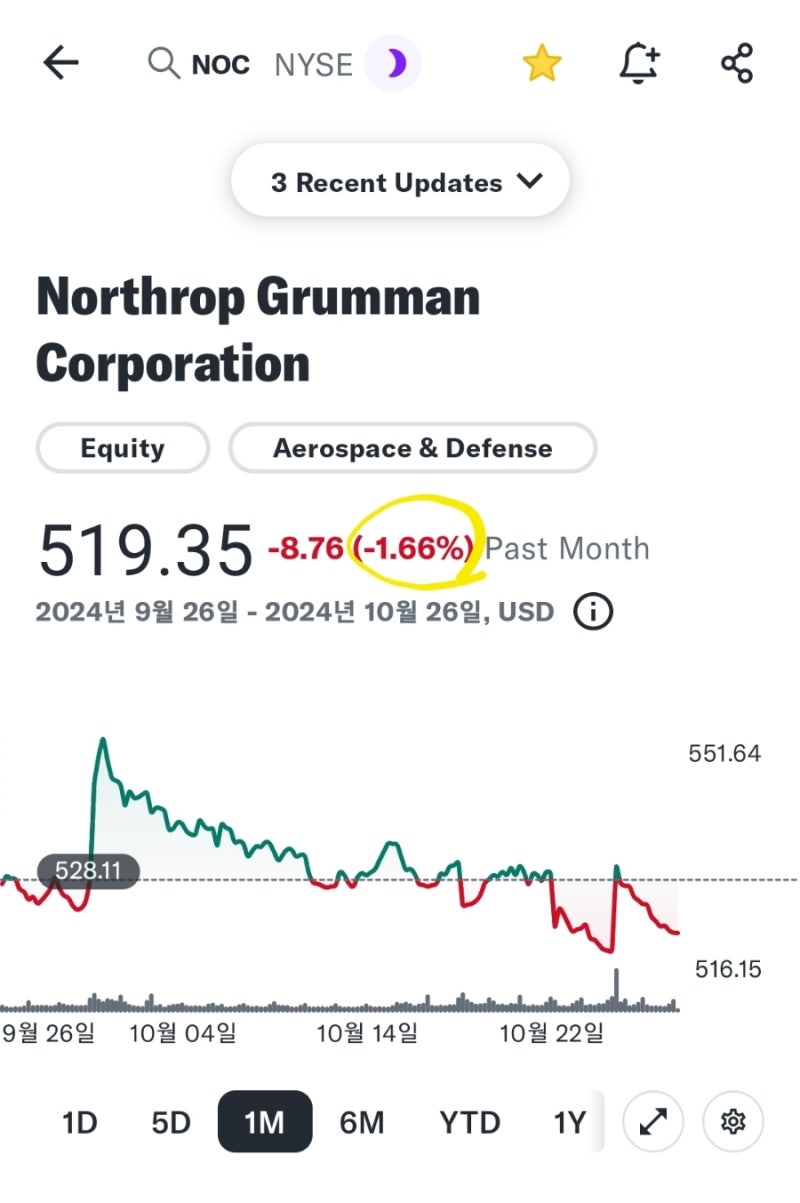Image resolution: width=800 pixels, height=1203 pixels.
Task: Select the 1M time range
Action: (x=264, y=1123)
